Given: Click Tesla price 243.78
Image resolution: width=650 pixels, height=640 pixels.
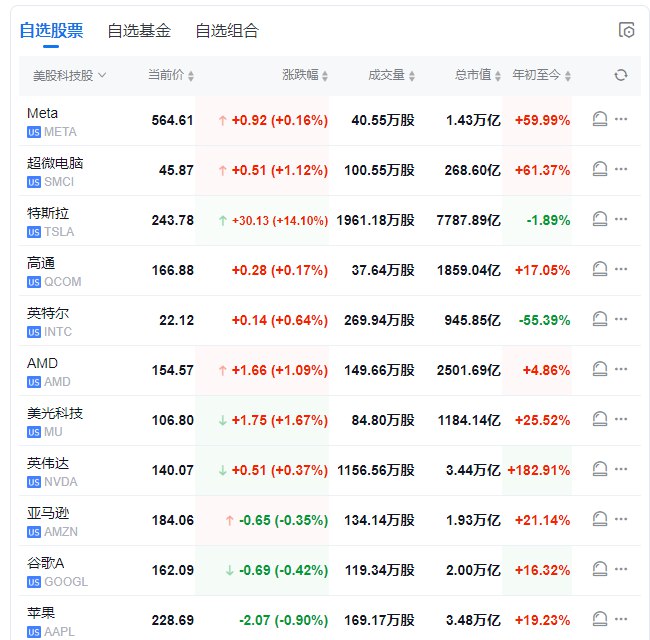Looking at the screenshot, I should [x=172, y=220].
